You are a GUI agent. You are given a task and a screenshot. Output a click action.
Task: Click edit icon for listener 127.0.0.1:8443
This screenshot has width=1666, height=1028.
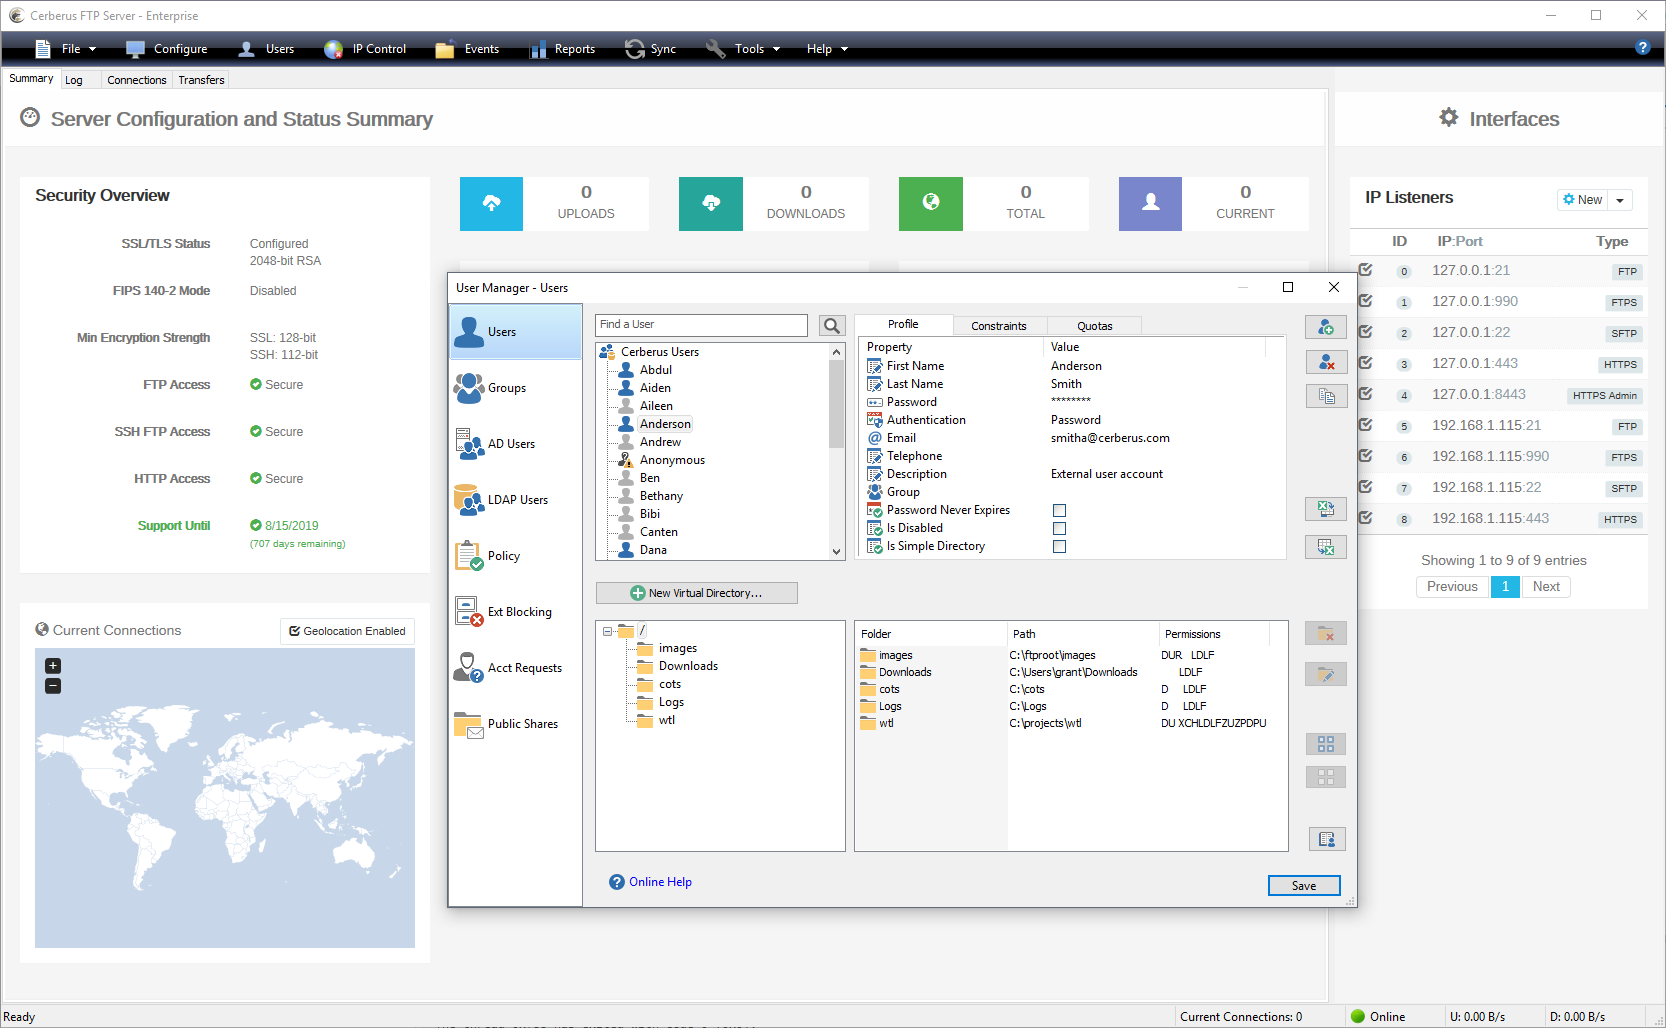(x=1366, y=394)
